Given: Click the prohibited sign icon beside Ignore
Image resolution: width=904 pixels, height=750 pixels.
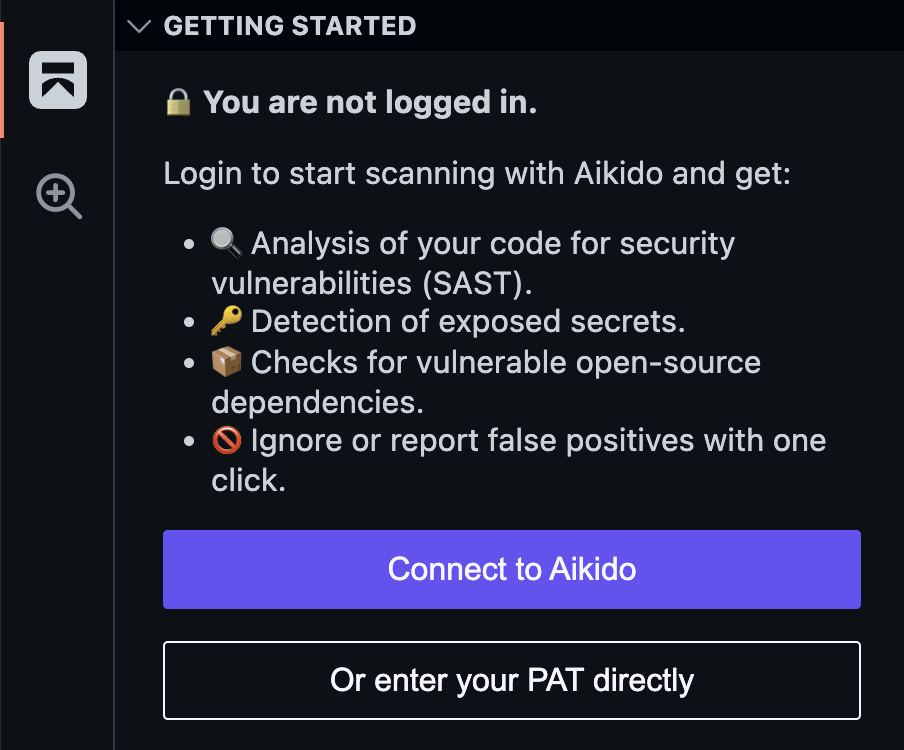Looking at the screenshot, I should tap(226, 440).
